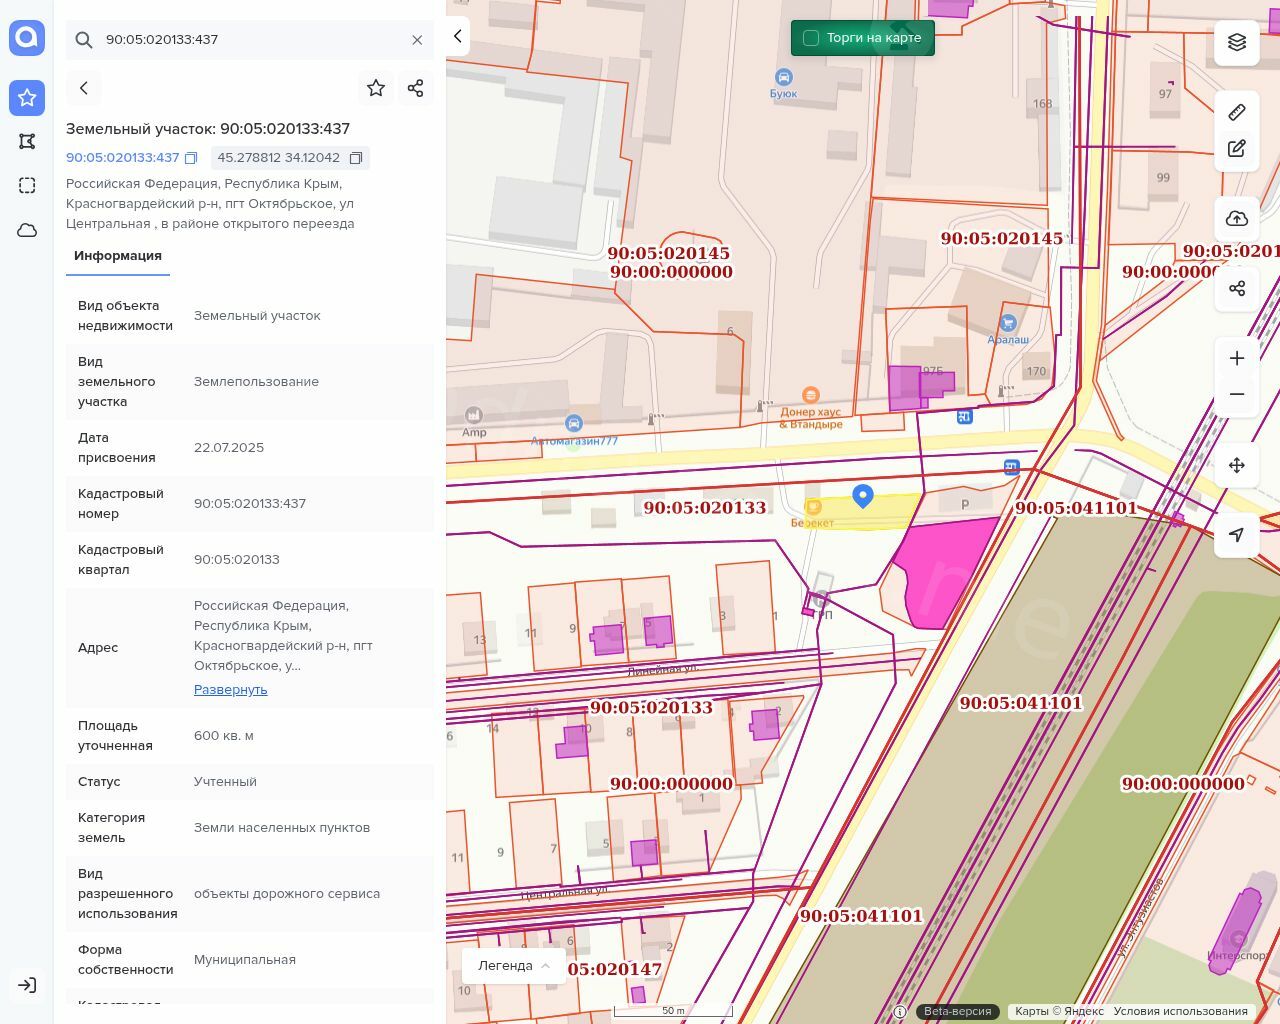This screenshot has height=1024, width=1280.
Task: Open favorites section in left sidebar
Action: (27, 97)
